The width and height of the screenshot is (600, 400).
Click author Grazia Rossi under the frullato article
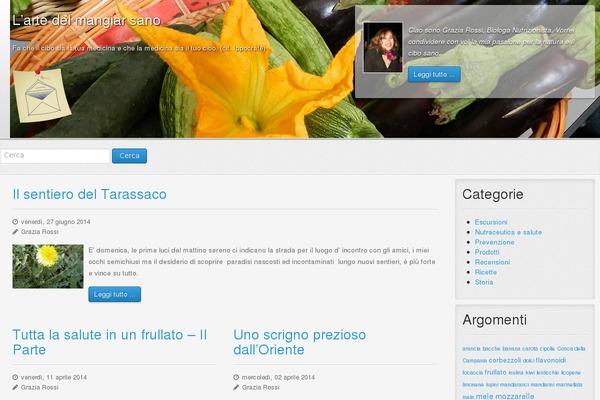[x=39, y=387]
